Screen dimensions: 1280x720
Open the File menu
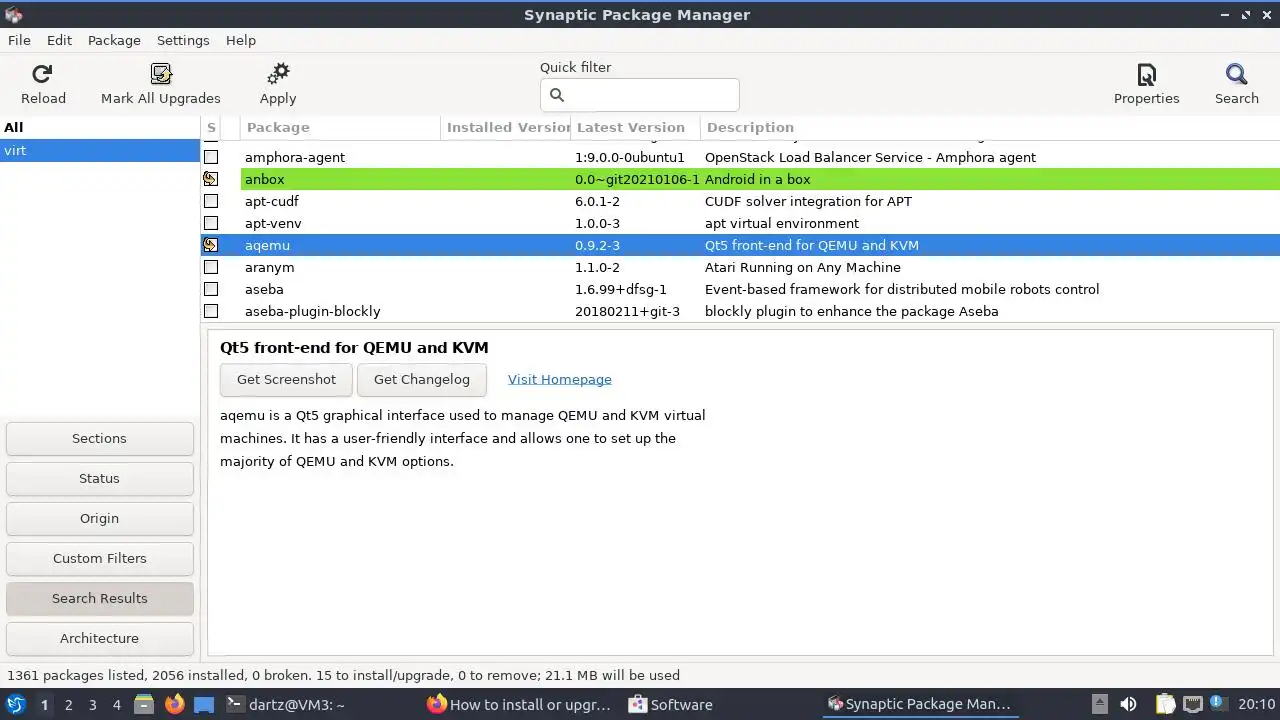click(x=19, y=40)
